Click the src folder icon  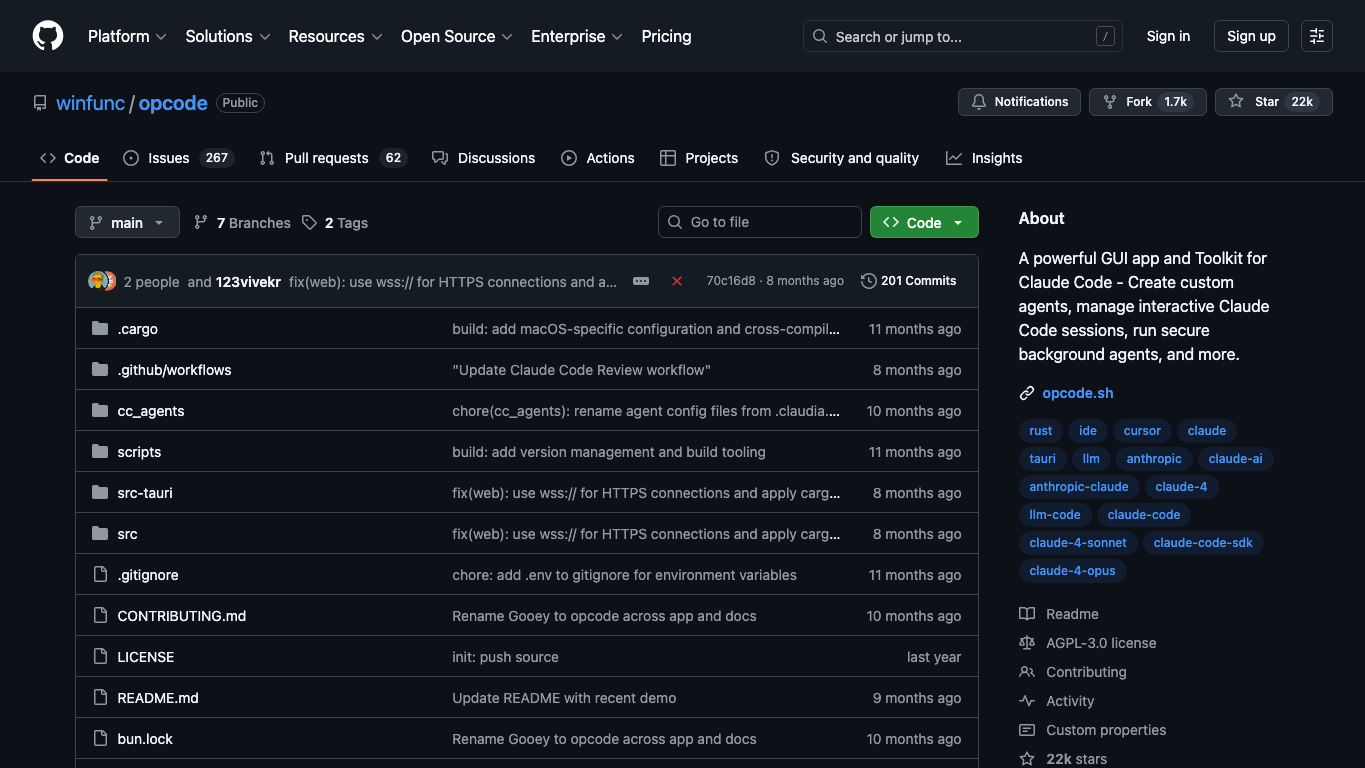(x=100, y=534)
